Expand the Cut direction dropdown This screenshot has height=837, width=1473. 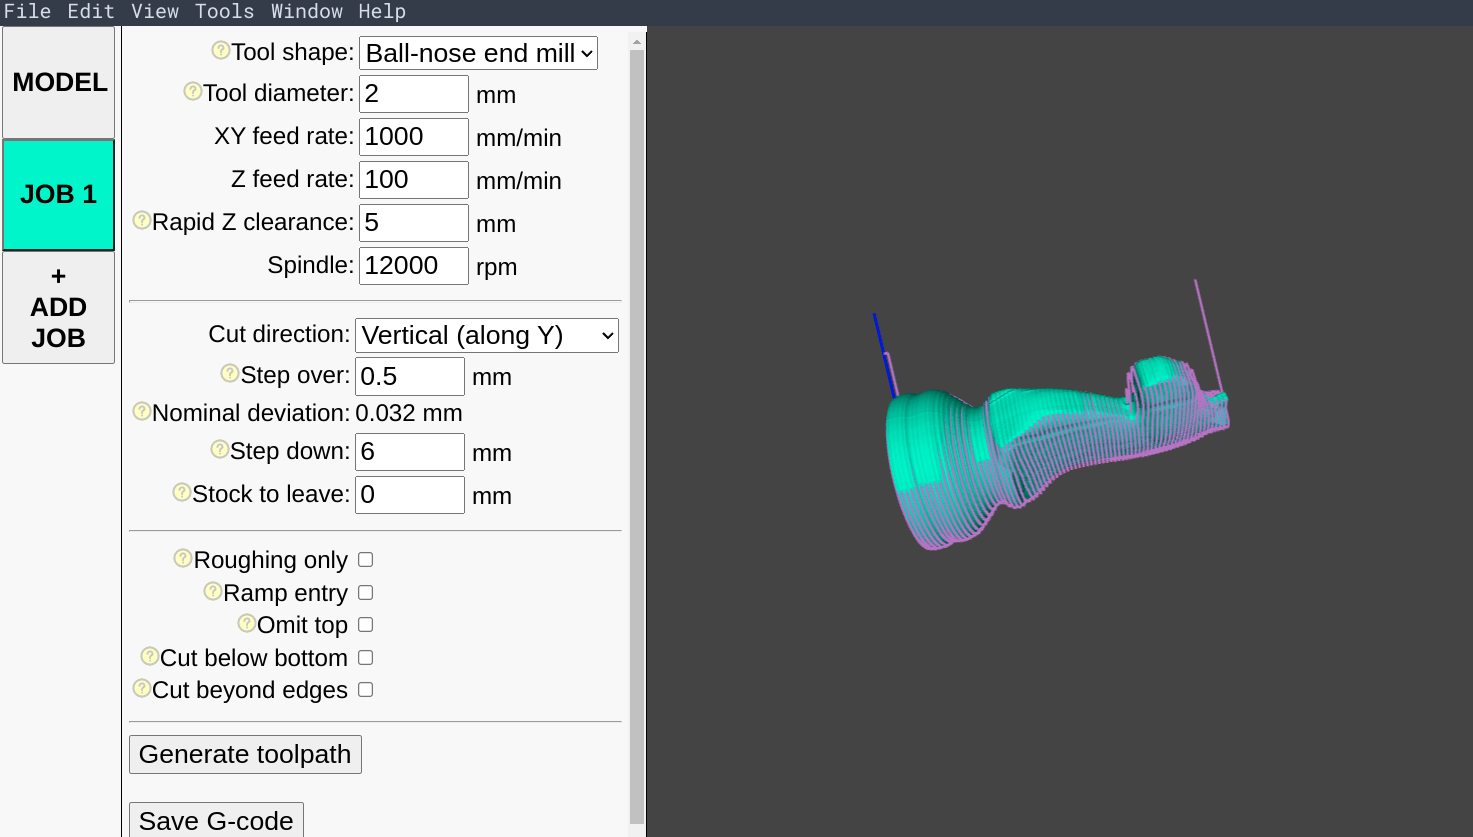coord(487,335)
